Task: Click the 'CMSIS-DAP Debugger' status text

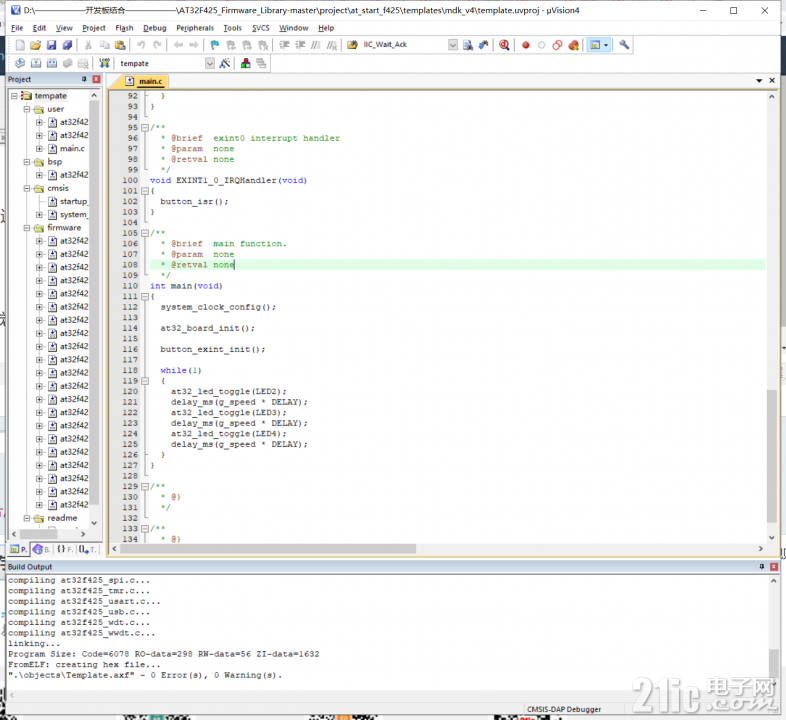Action: (x=564, y=709)
